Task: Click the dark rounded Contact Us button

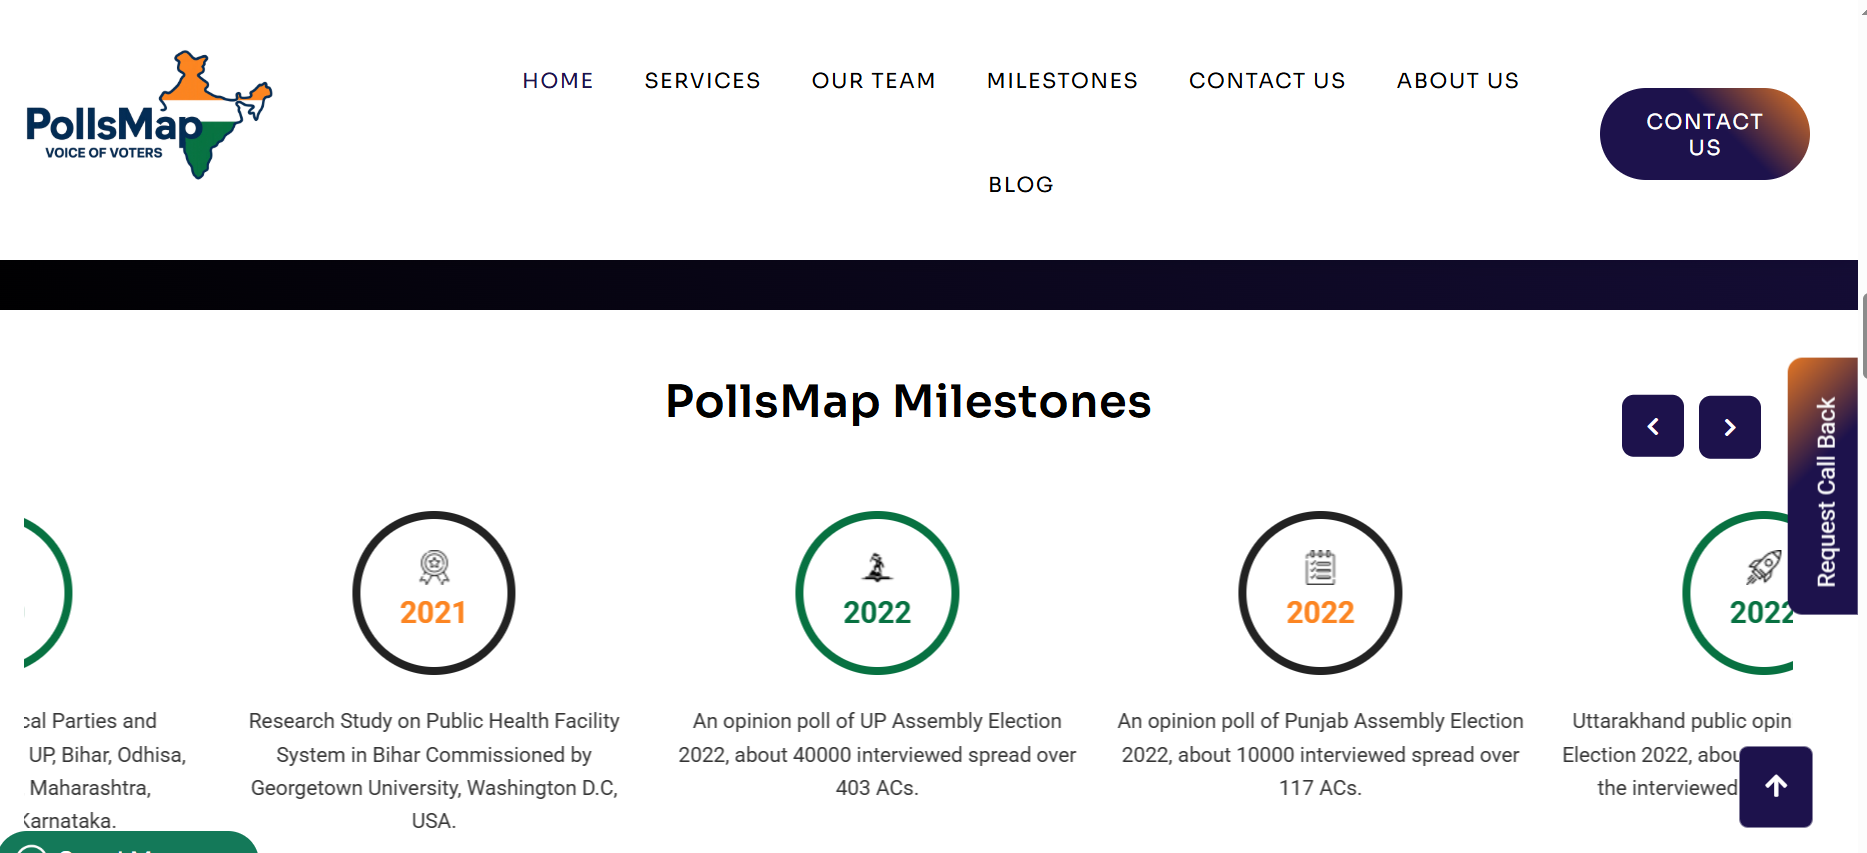Action: click(1705, 134)
